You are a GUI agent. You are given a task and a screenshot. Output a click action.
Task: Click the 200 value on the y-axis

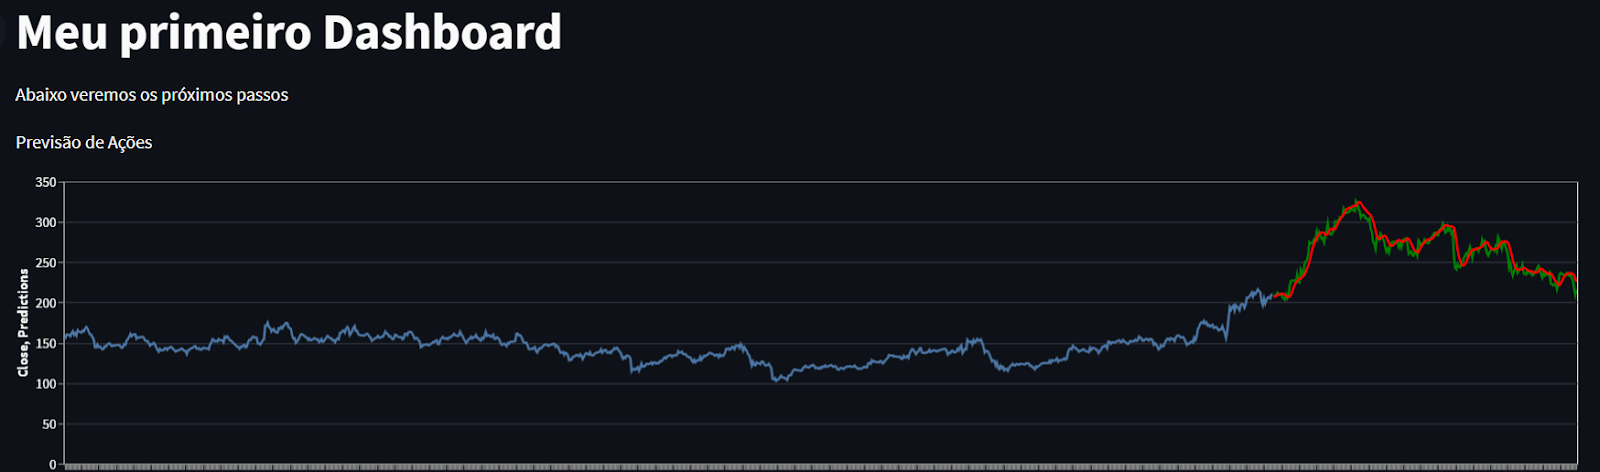(x=46, y=303)
